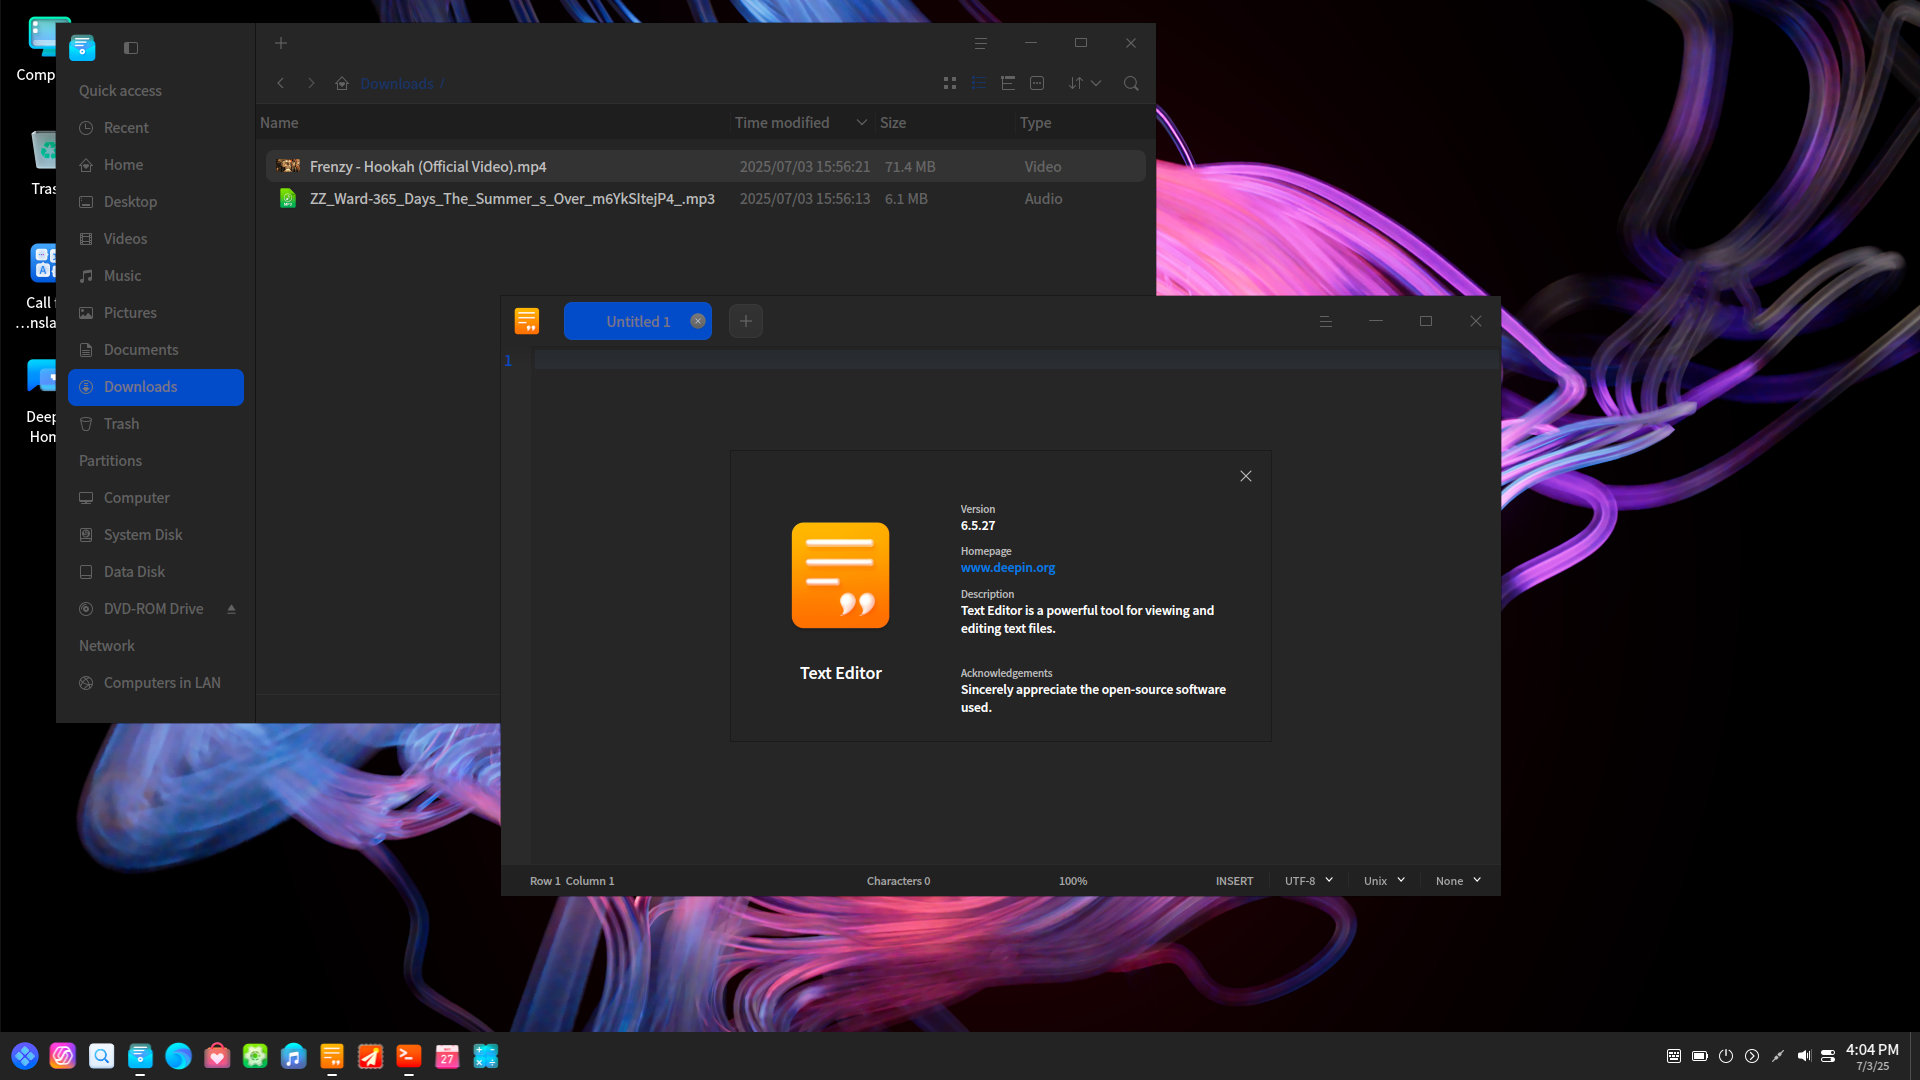Open the Text Editor hamburger menu

(1326, 321)
